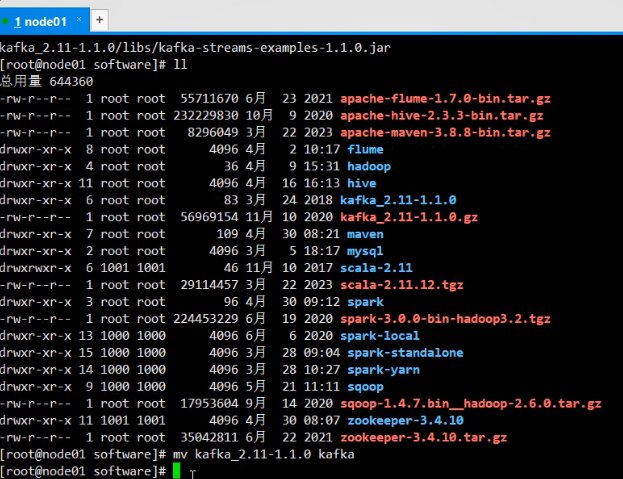The height and width of the screenshot is (479, 623).
Task: Click the file size 8296049
Action: point(213,132)
